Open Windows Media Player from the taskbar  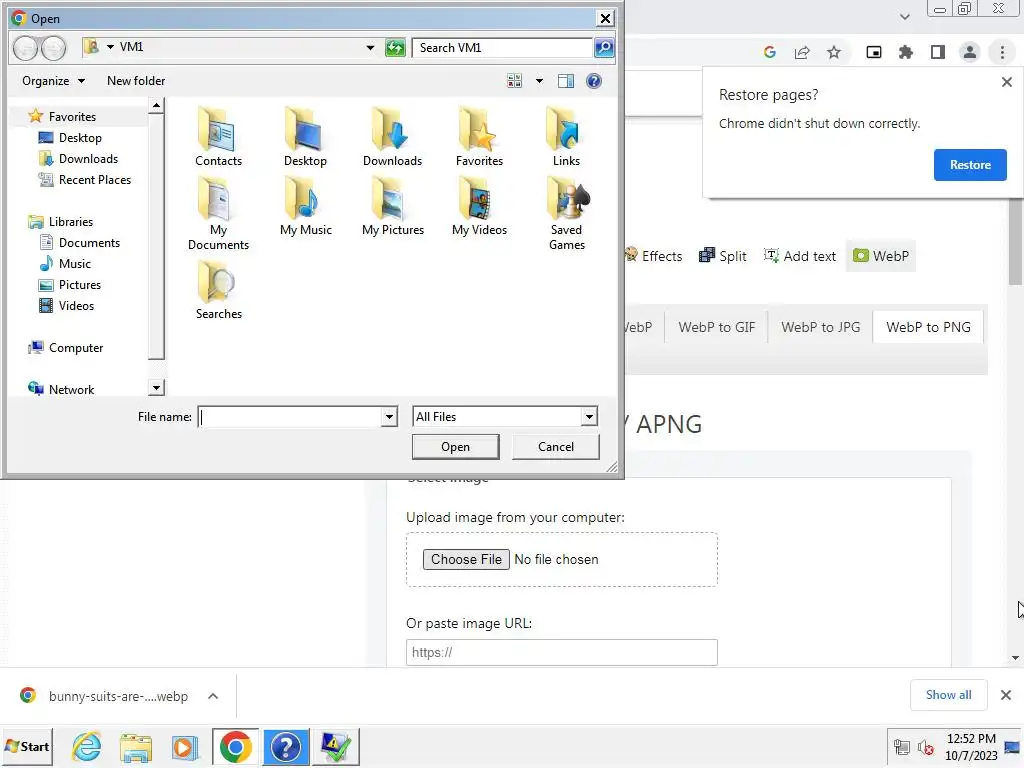(185, 746)
